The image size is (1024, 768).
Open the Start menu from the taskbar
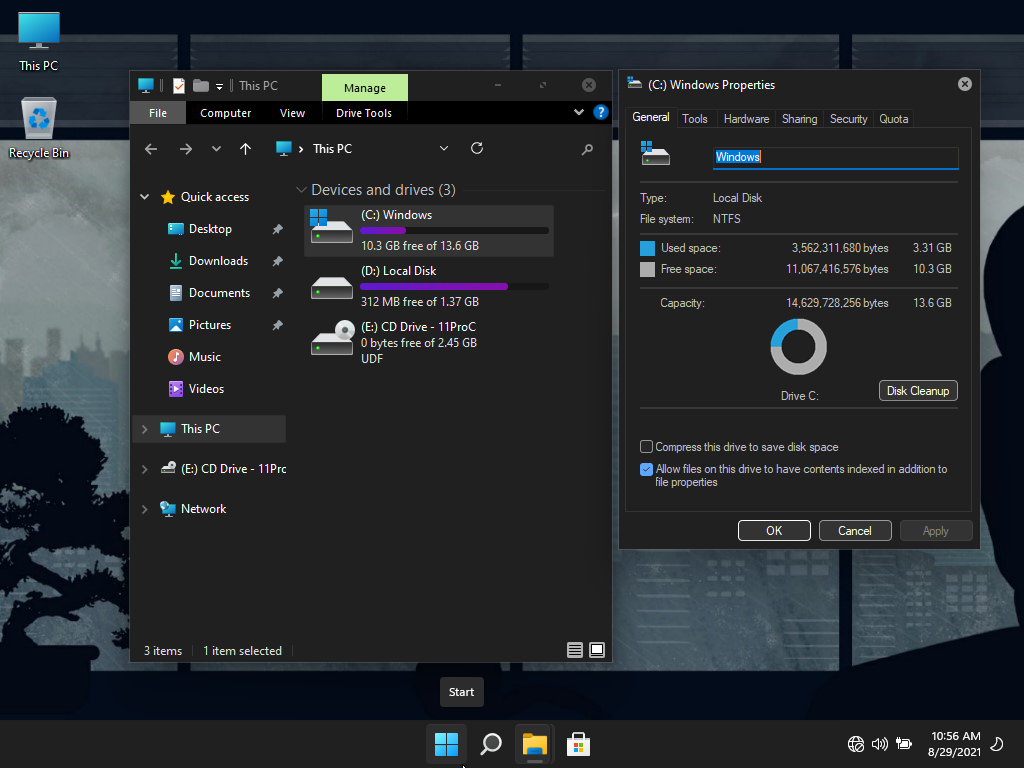(x=446, y=744)
